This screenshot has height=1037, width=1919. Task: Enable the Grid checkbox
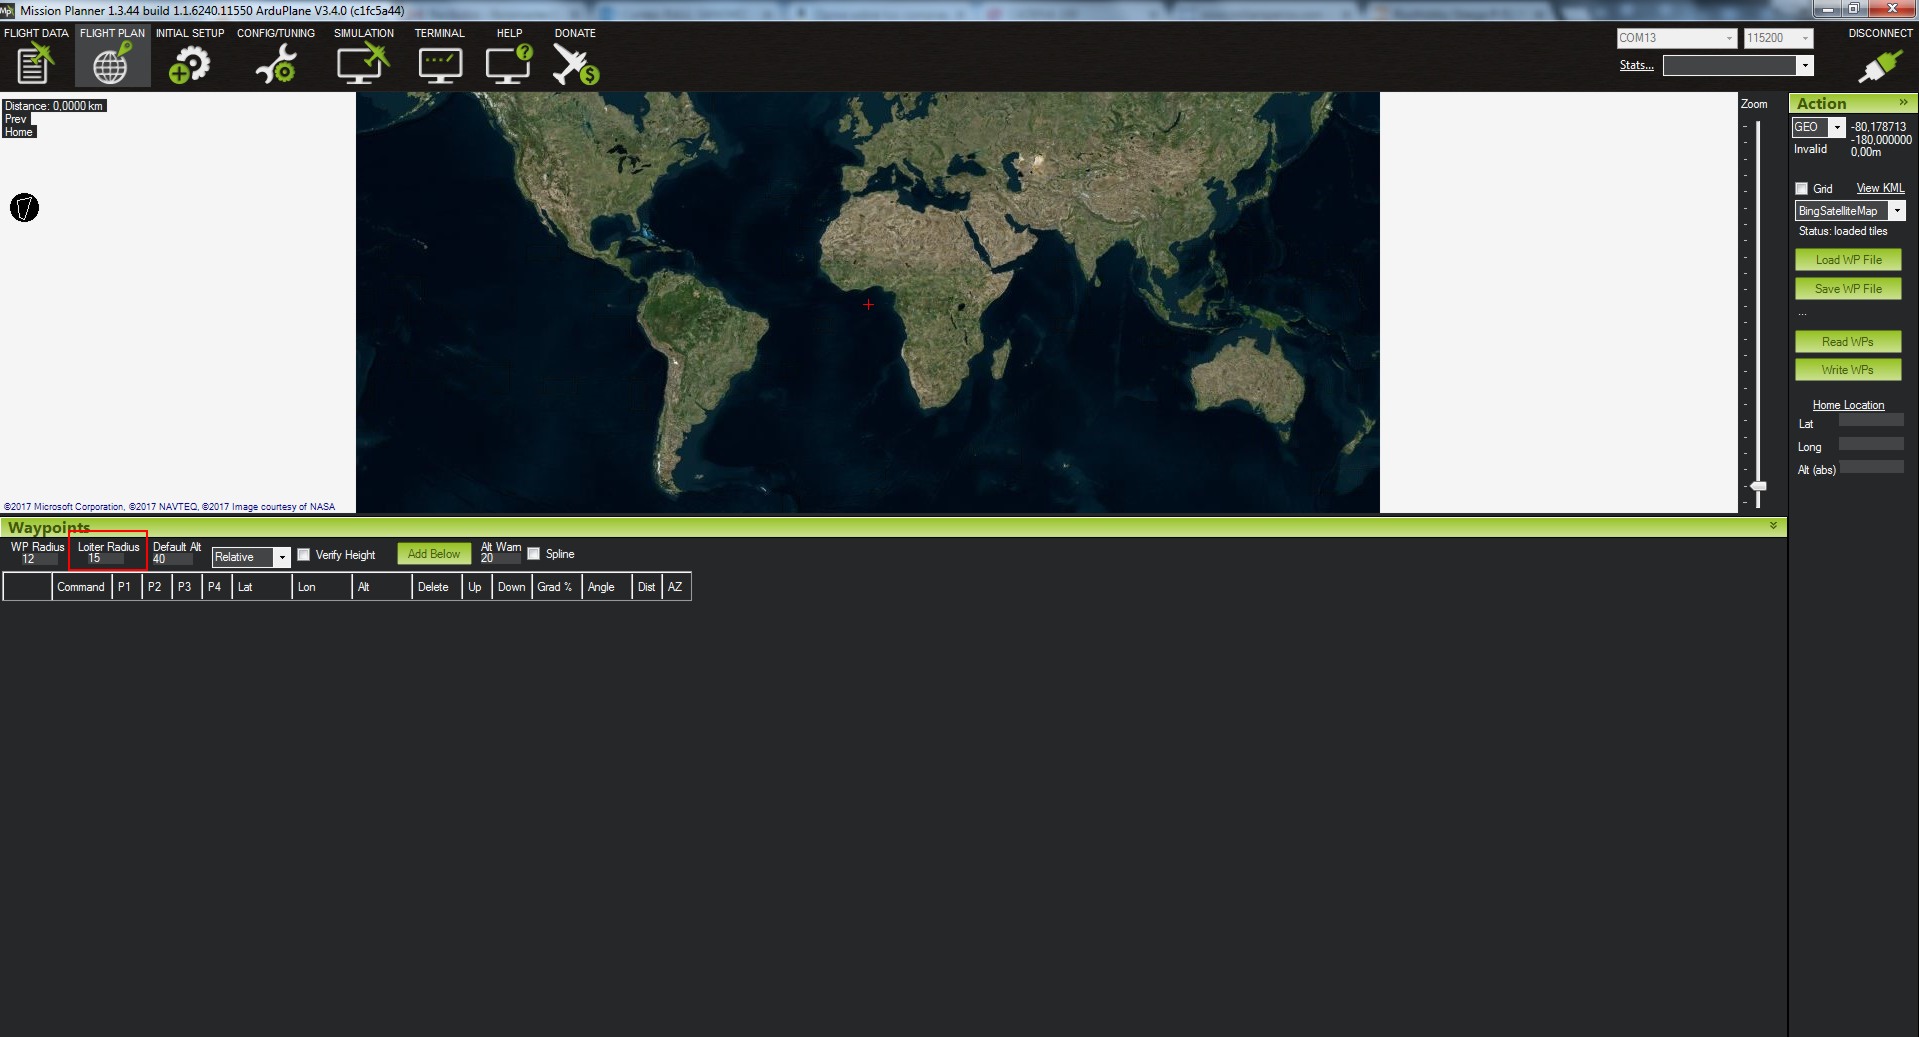tap(1802, 189)
